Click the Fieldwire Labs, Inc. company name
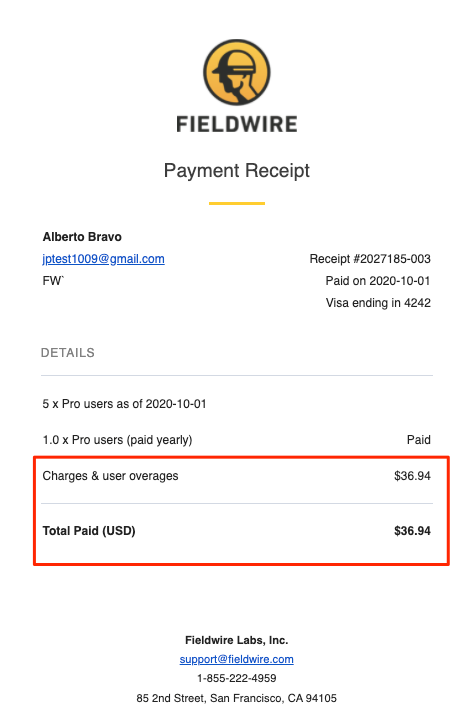The width and height of the screenshot is (469, 711). tap(236, 640)
